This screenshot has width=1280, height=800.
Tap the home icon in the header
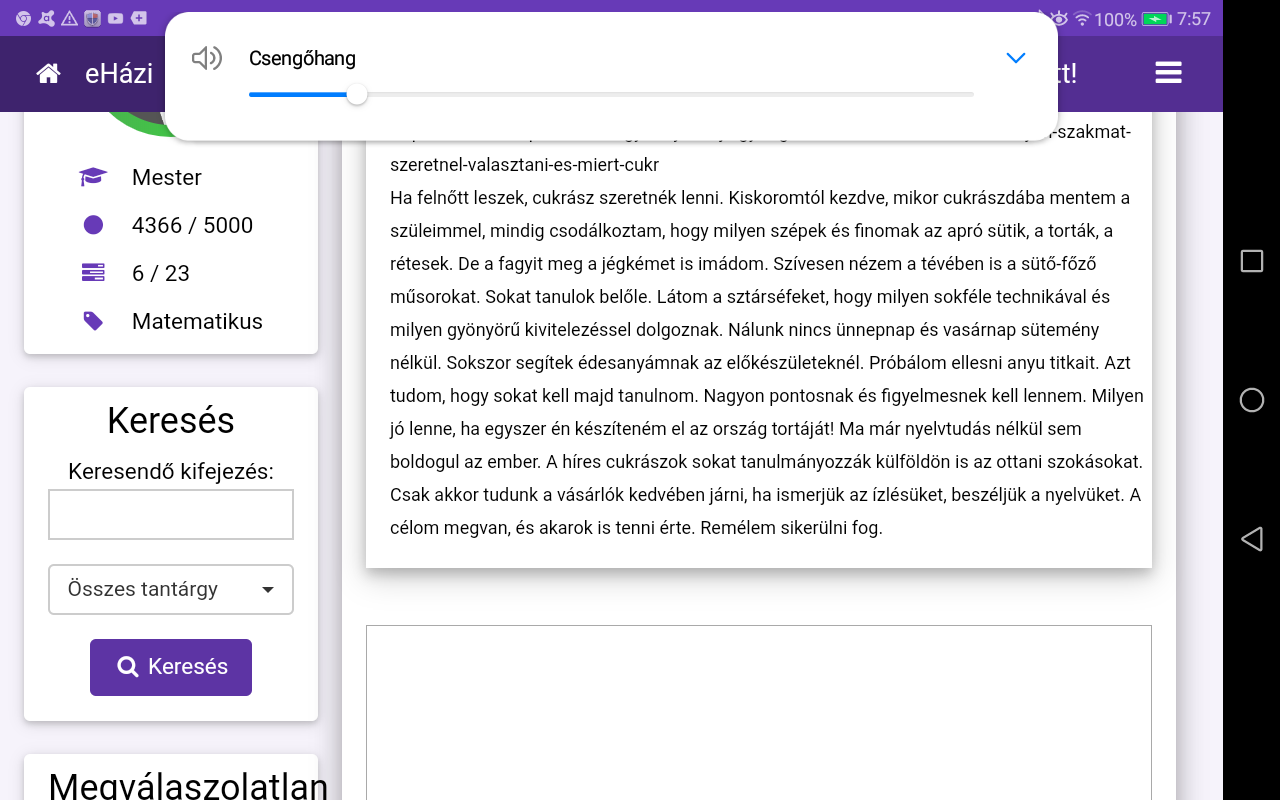pyautogui.click(x=48, y=74)
